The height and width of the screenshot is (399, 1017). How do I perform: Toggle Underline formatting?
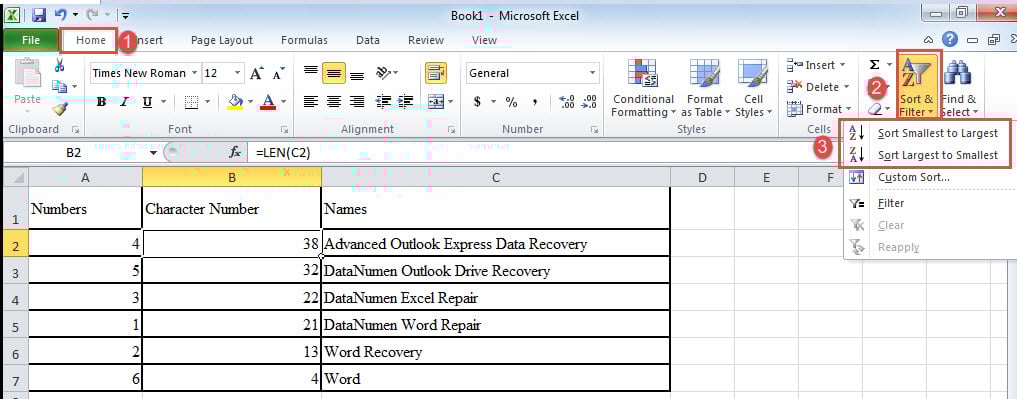pos(147,102)
